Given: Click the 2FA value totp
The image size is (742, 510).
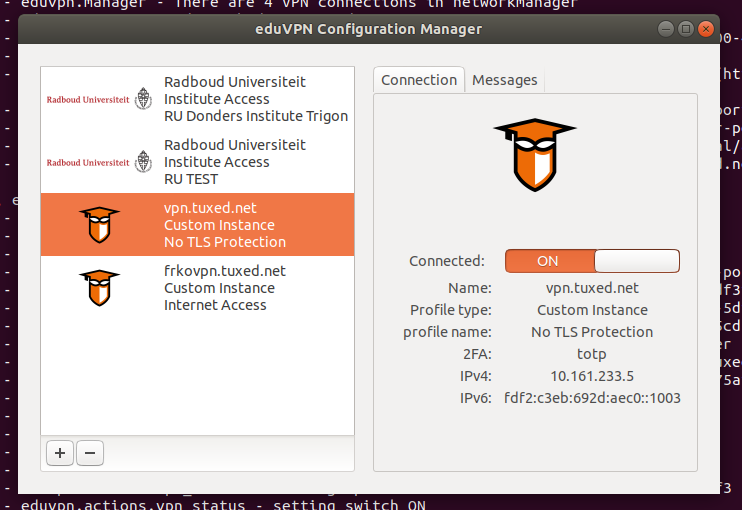Looking at the screenshot, I should click(592, 354).
